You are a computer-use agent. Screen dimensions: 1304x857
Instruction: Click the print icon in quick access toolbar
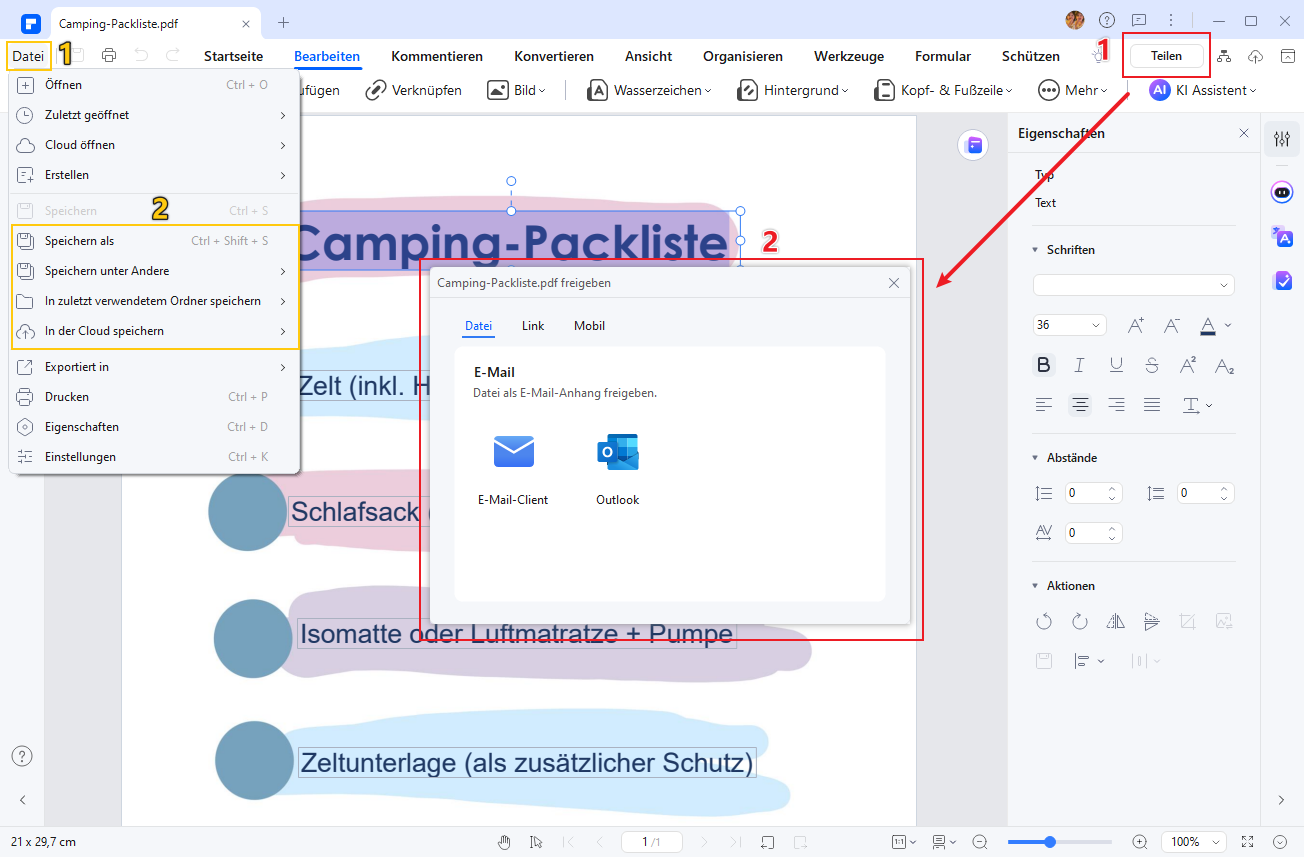click(x=109, y=56)
